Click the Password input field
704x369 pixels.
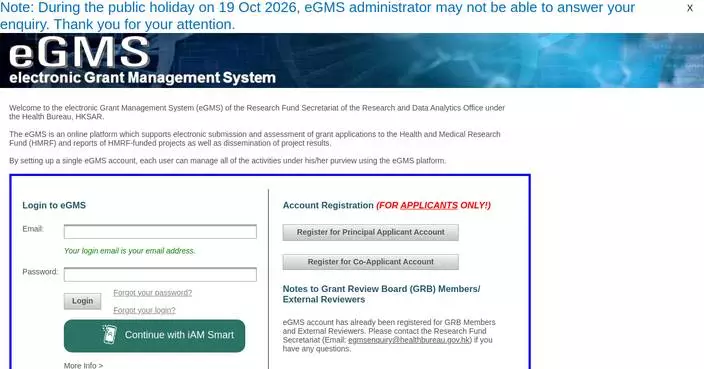(160, 275)
